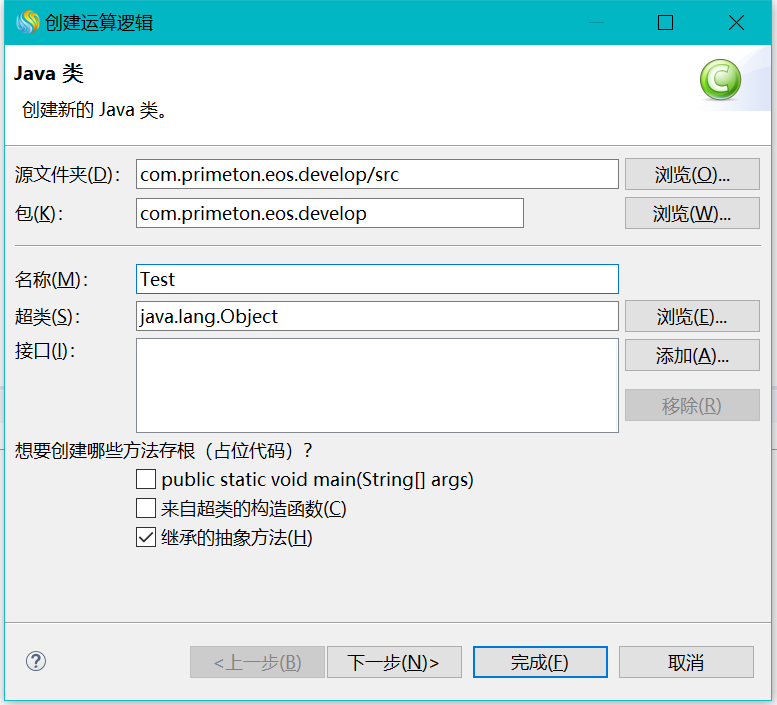This screenshot has height=705, width=777.
Task: Click the app logo in title bar
Action: point(27,22)
